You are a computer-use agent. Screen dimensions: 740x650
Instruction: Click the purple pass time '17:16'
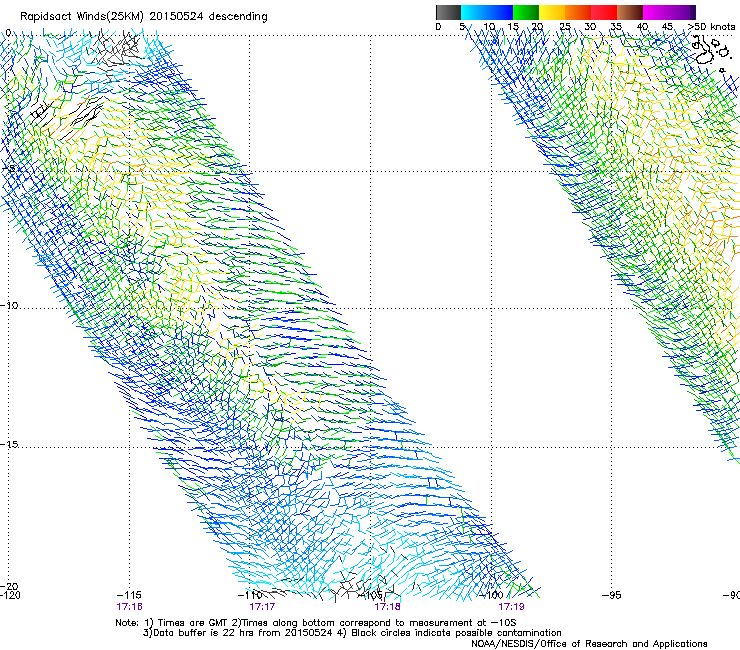(x=129, y=607)
